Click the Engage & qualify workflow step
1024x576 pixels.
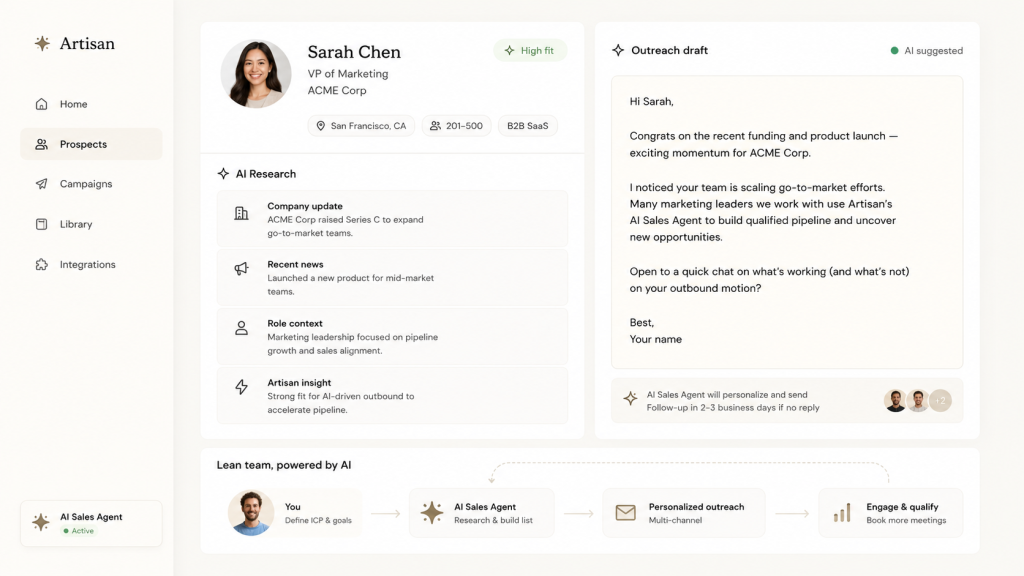coord(891,513)
